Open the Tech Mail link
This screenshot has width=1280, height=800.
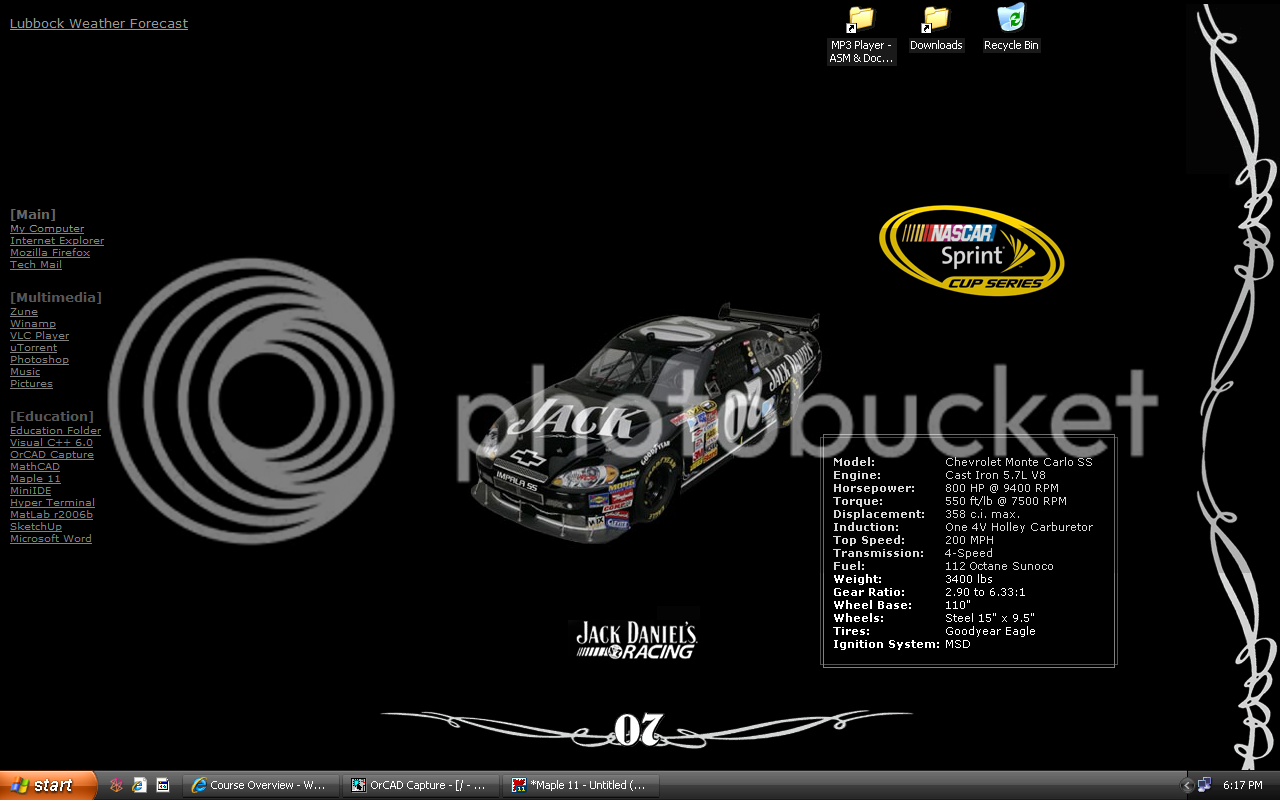coord(36,265)
